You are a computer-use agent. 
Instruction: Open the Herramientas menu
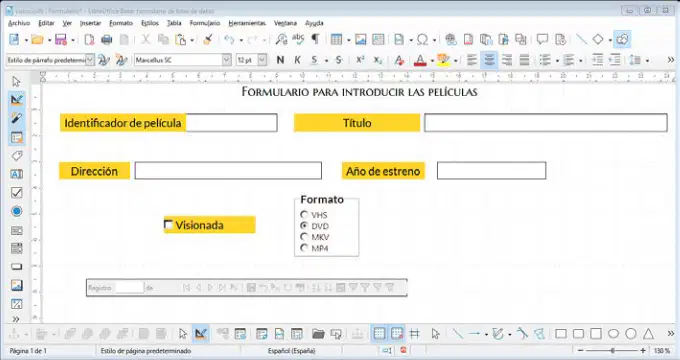pos(247,23)
